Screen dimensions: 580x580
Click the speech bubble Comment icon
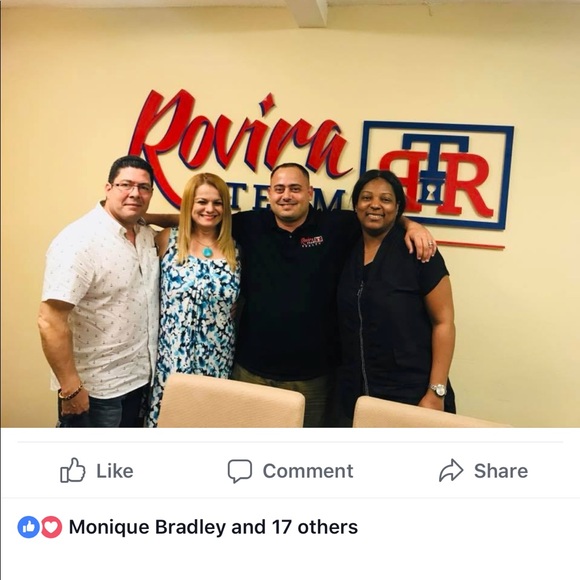pyautogui.click(x=240, y=471)
